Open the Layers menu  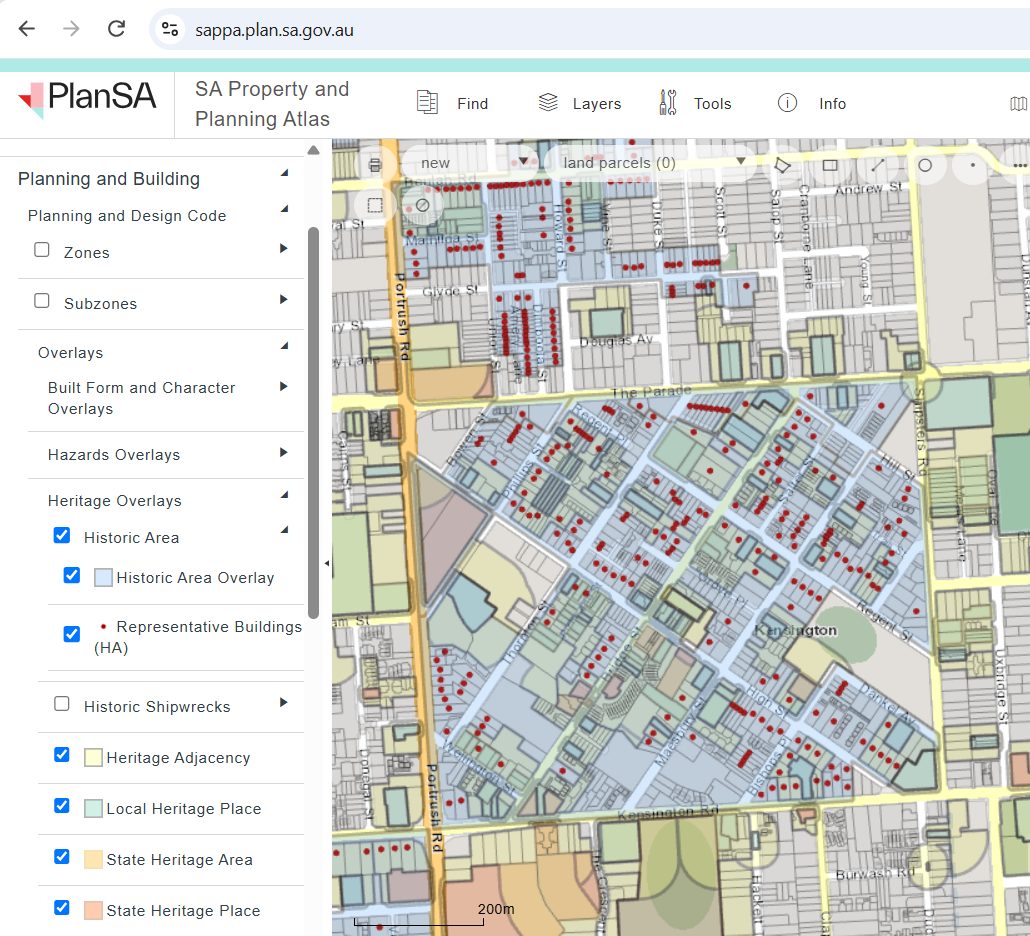(579, 103)
